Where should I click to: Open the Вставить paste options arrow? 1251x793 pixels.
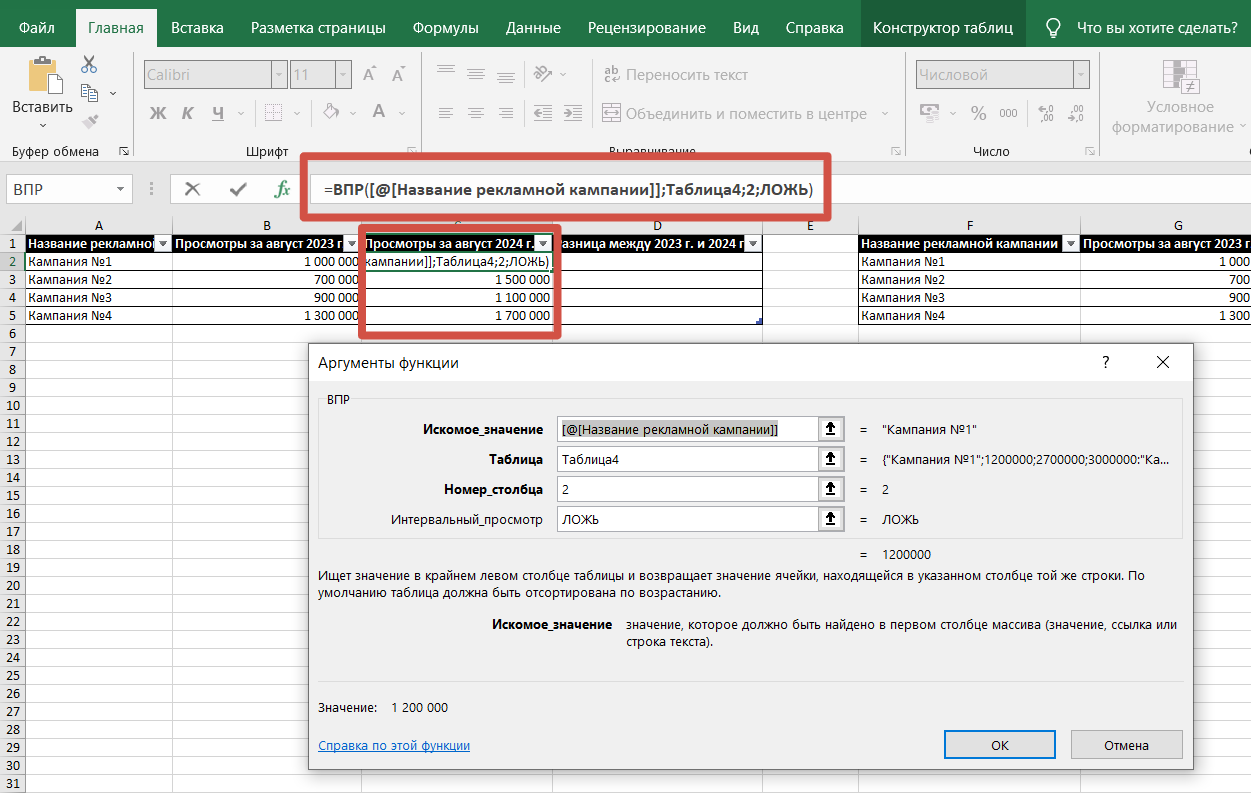point(42,126)
